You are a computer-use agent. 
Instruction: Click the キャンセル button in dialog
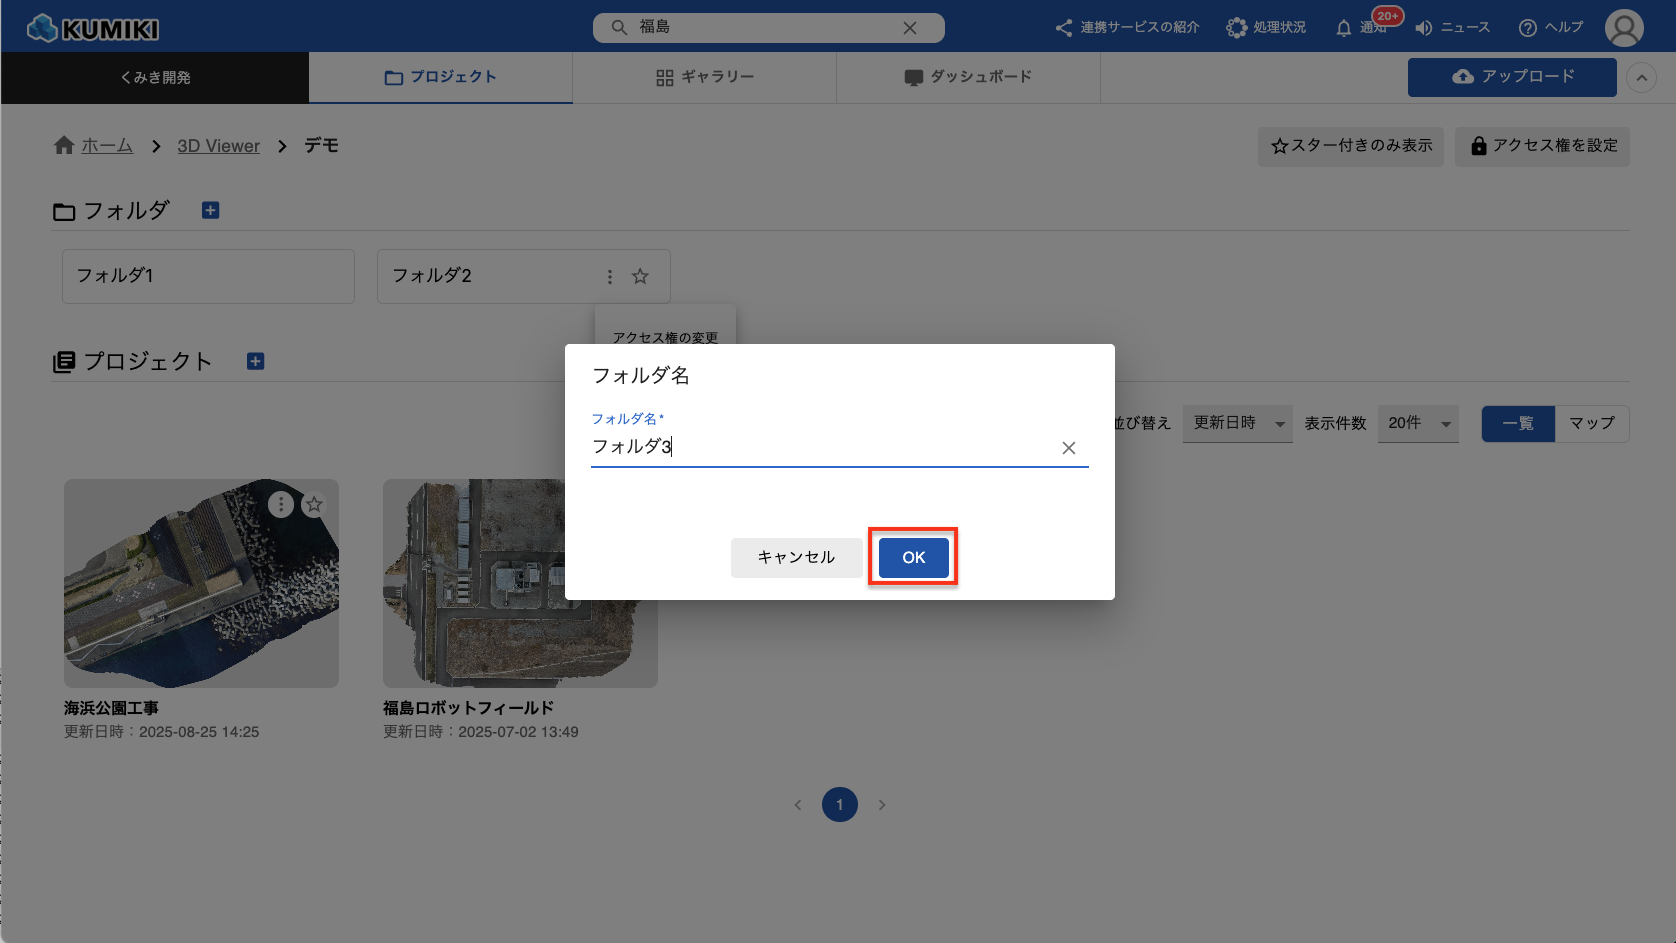pos(796,558)
